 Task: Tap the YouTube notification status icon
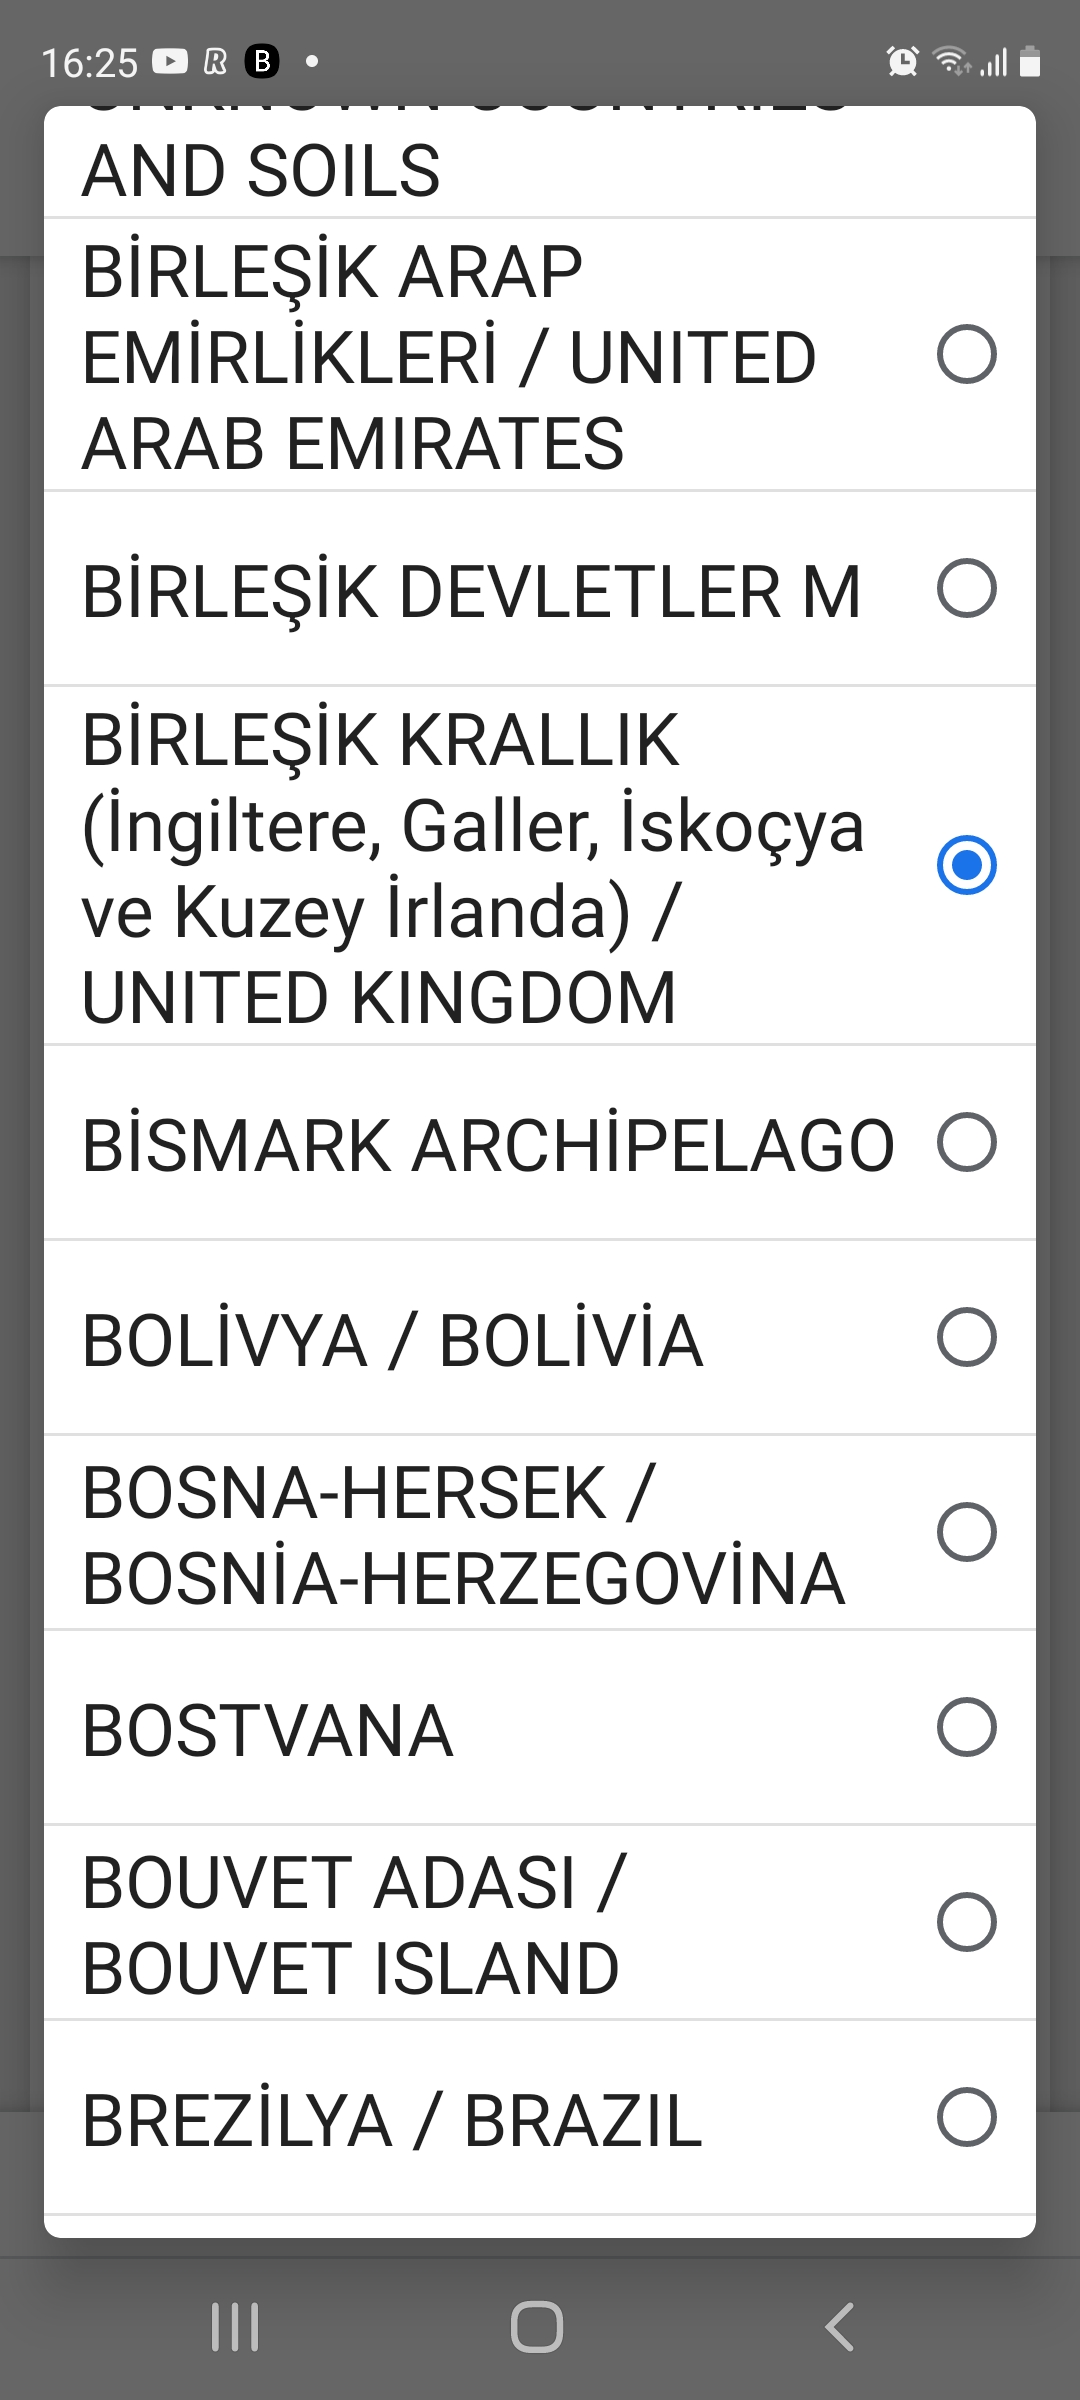(169, 62)
